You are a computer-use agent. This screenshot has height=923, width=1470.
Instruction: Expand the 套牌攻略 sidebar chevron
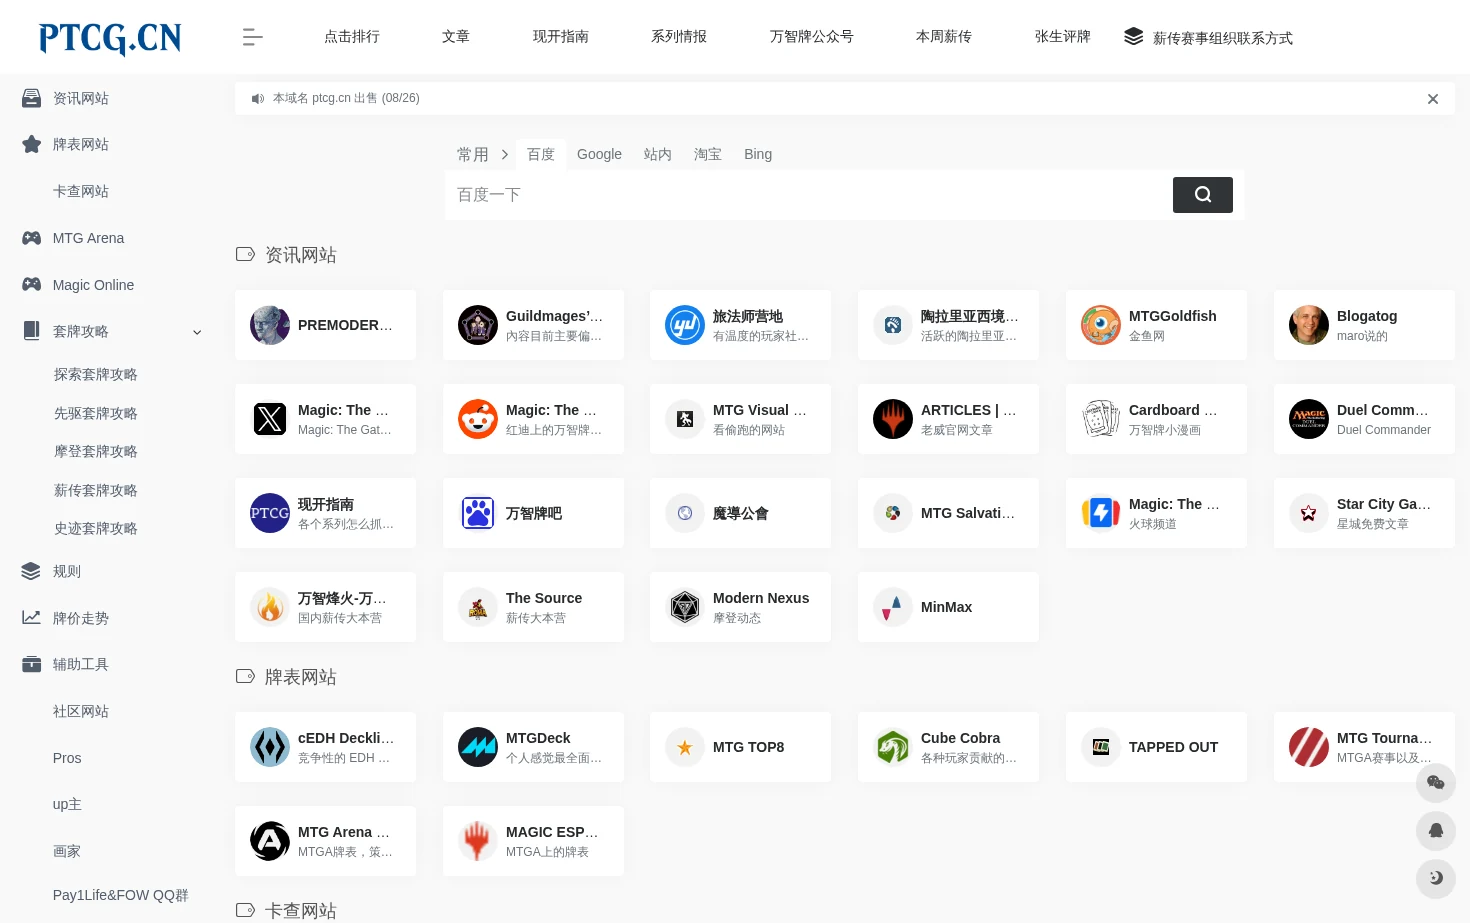click(197, 332)
